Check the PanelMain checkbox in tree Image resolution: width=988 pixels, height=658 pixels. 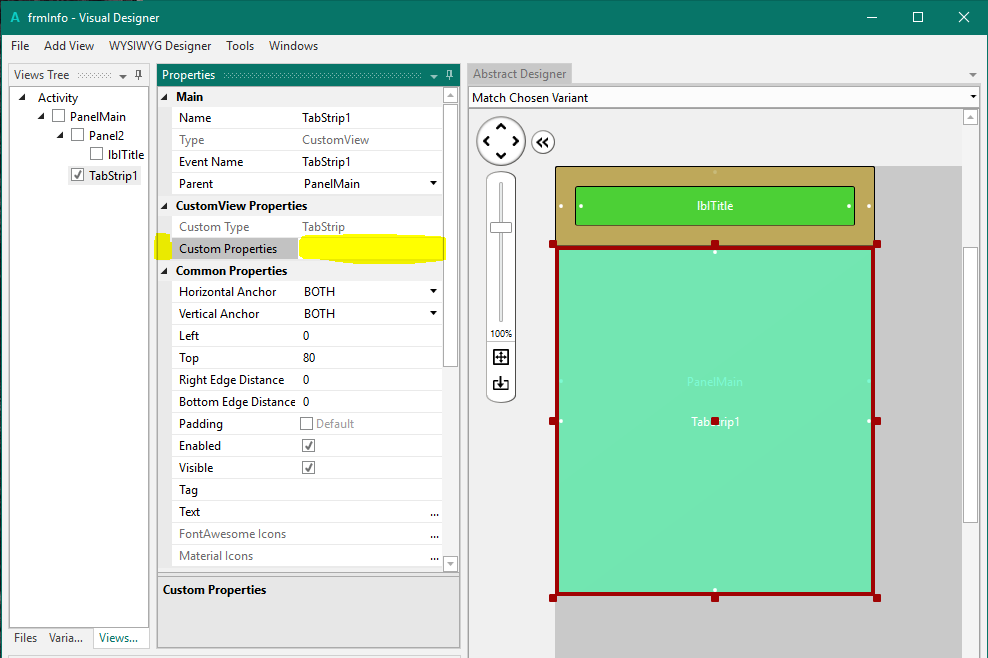pyautogui.click(x=58, y=117)
